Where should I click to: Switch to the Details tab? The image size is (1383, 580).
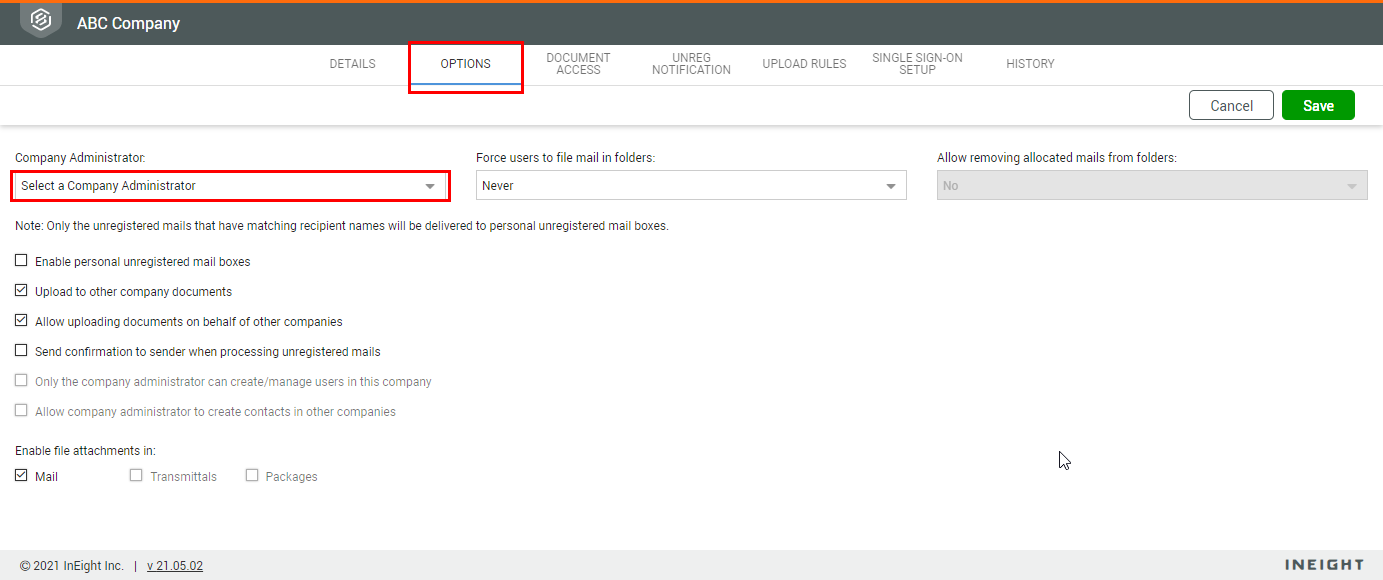pyautogui.click(x=353, y=64)
